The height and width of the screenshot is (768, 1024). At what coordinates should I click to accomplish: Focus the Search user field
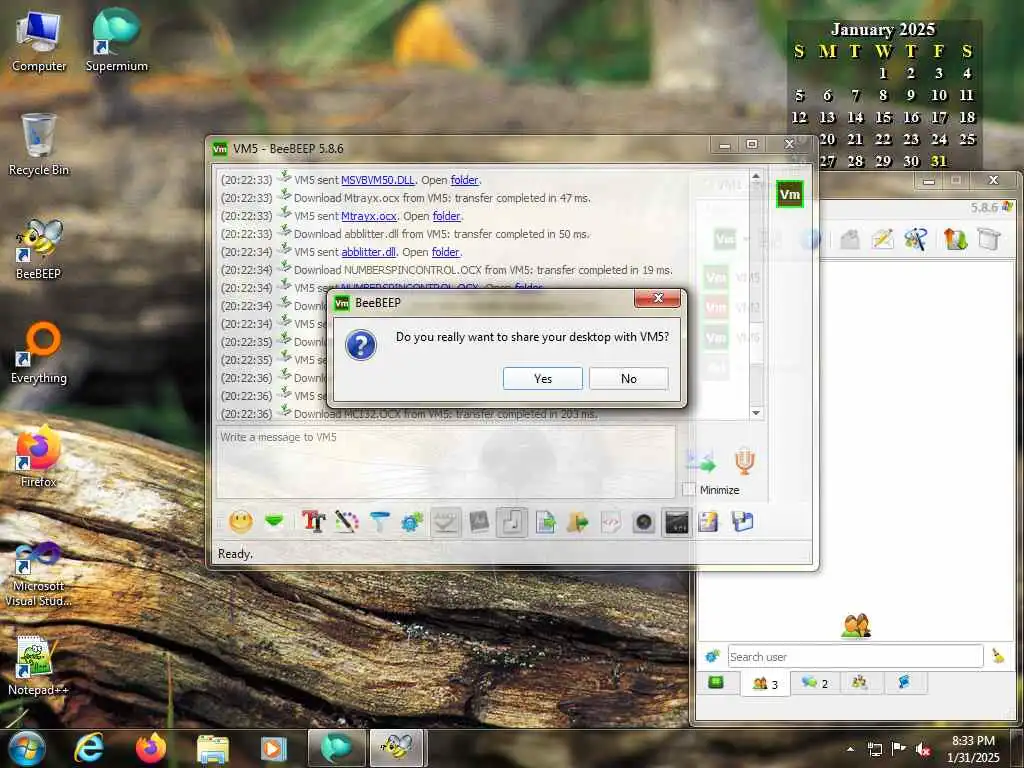click(855, 656)
